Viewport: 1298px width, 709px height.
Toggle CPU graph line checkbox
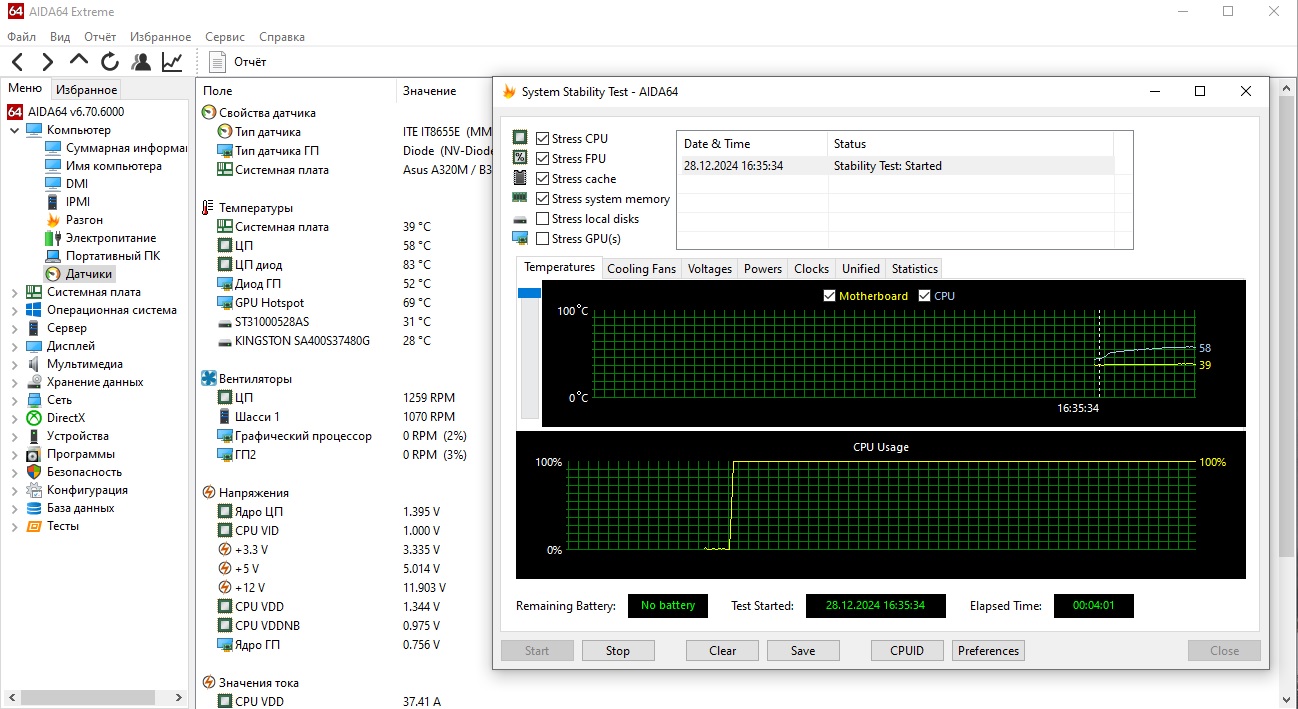(924, 296)
